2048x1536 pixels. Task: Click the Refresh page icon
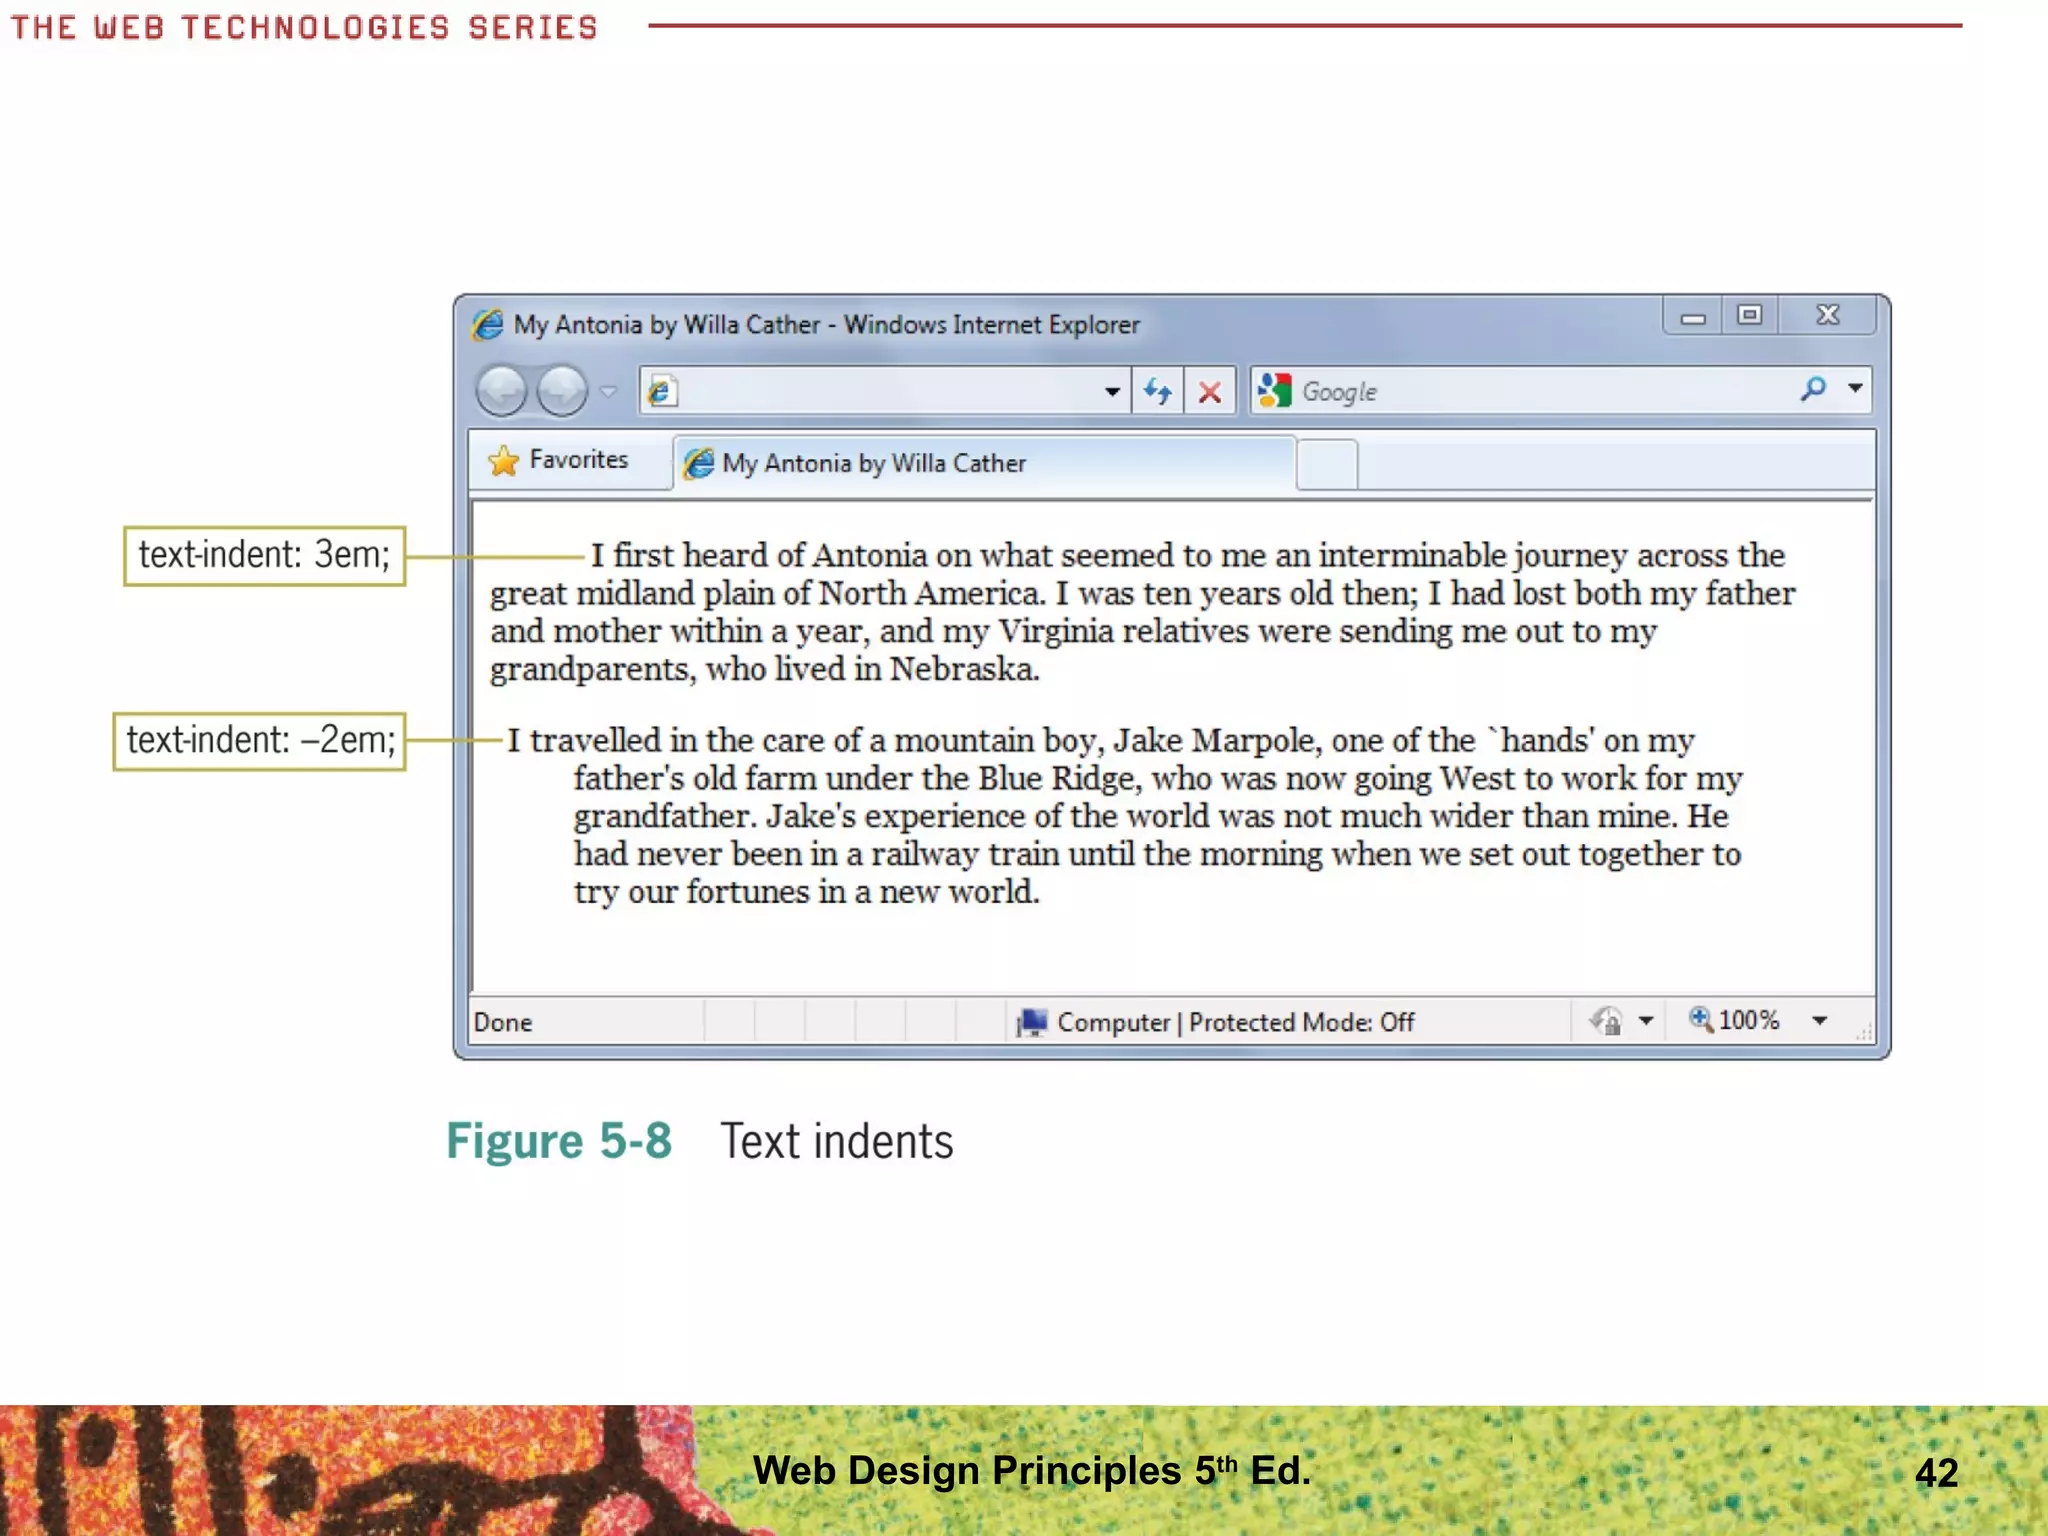click(1158, 391)
